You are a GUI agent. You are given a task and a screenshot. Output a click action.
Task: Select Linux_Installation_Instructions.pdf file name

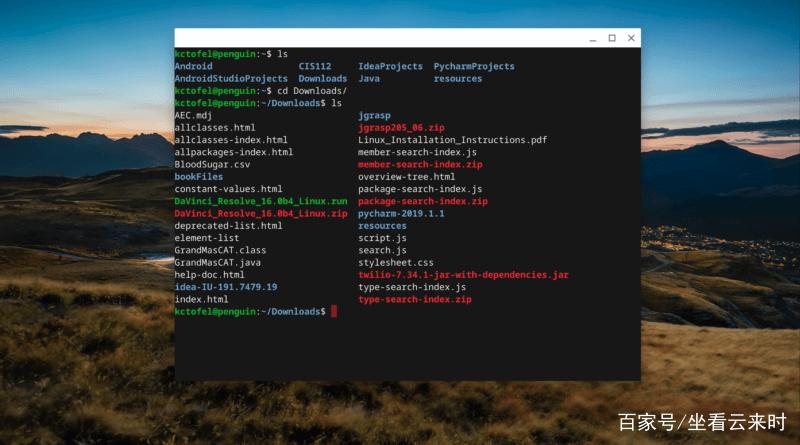(x=453, y=140)
